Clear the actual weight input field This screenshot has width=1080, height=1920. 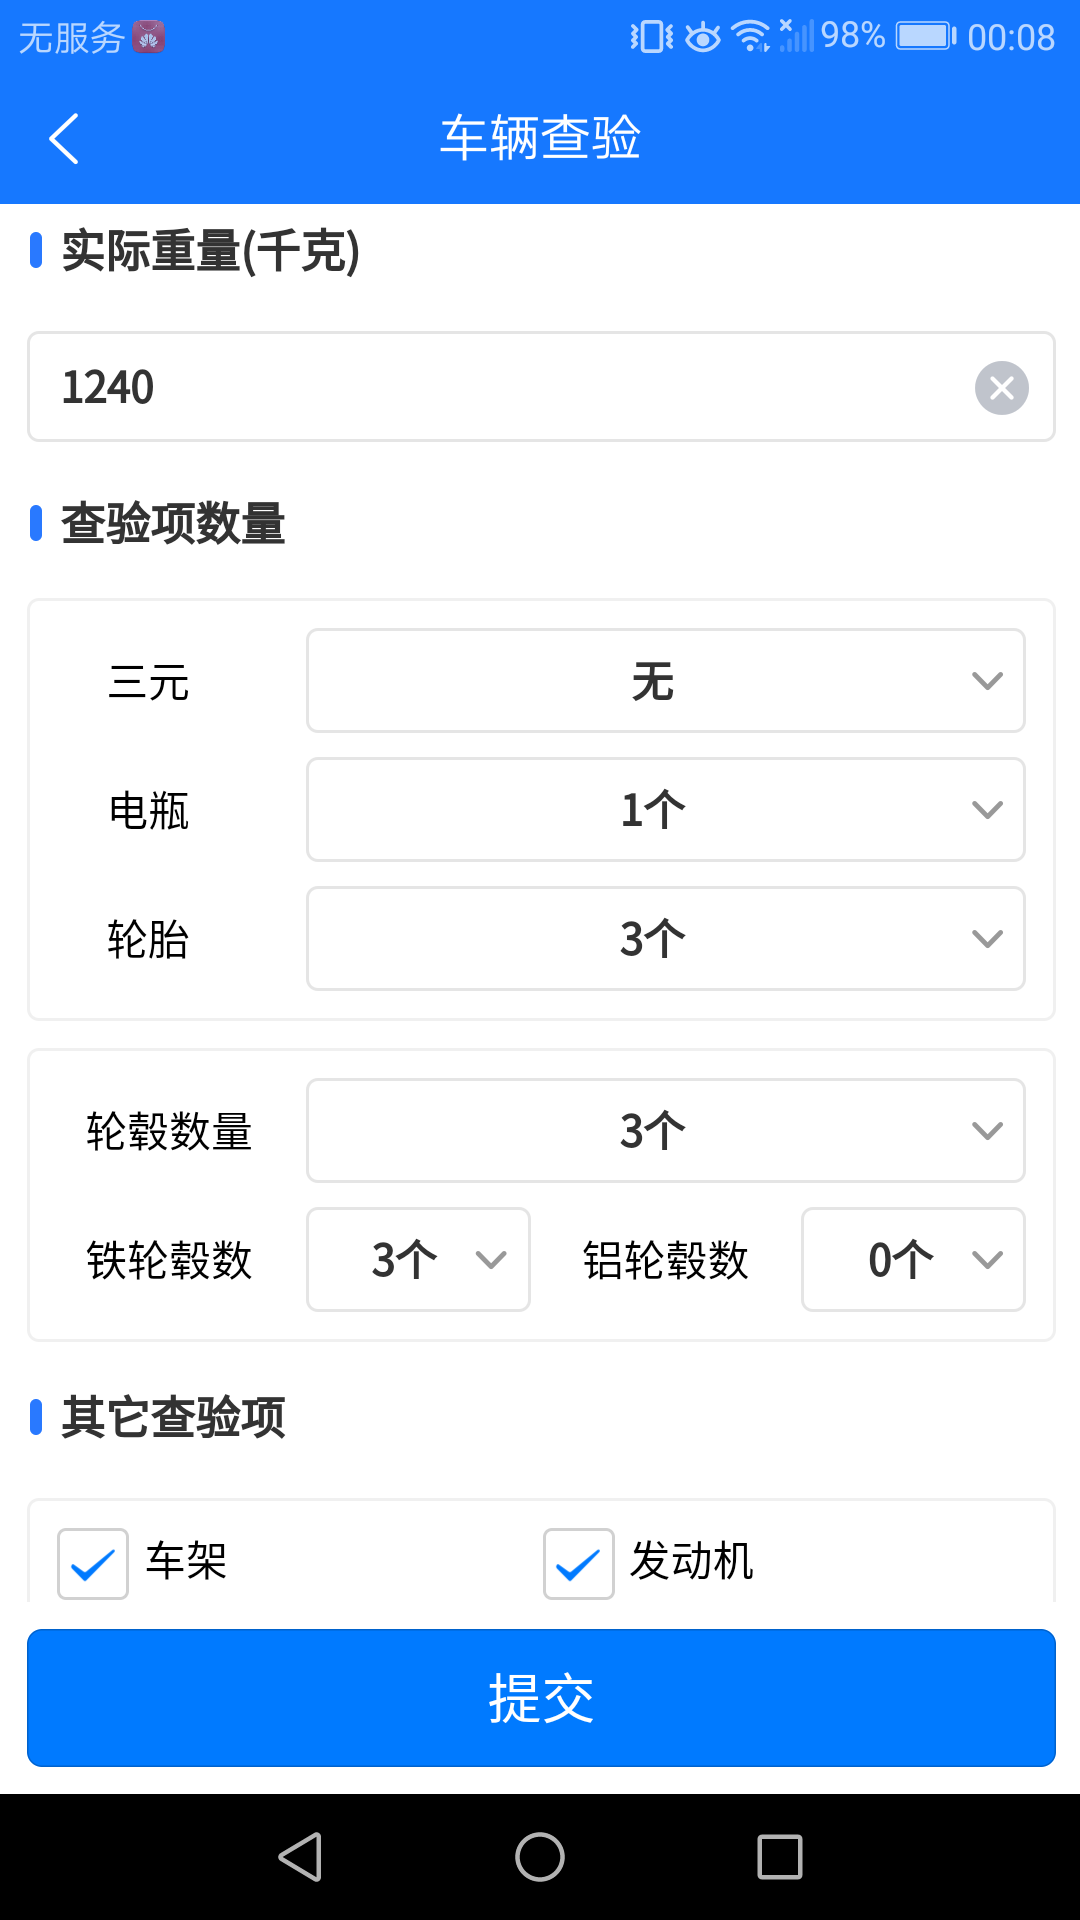pyautogui.click(x=1001, y=388)
